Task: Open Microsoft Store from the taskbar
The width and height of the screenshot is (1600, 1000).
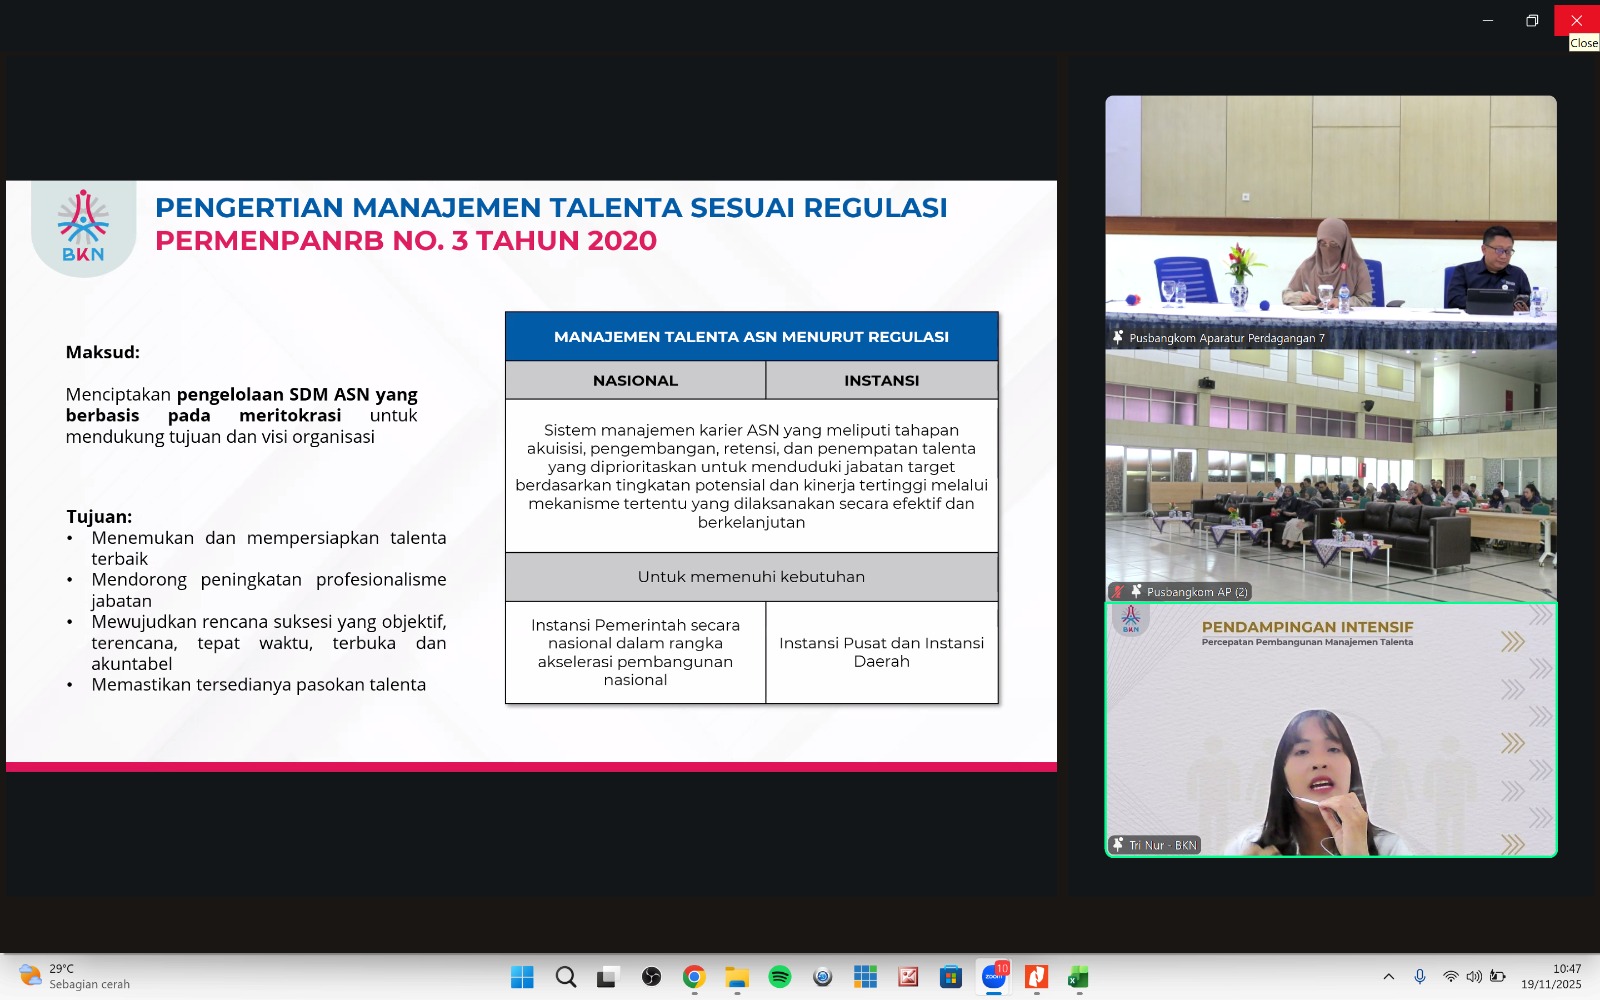Action: click(x=951, y=977)
